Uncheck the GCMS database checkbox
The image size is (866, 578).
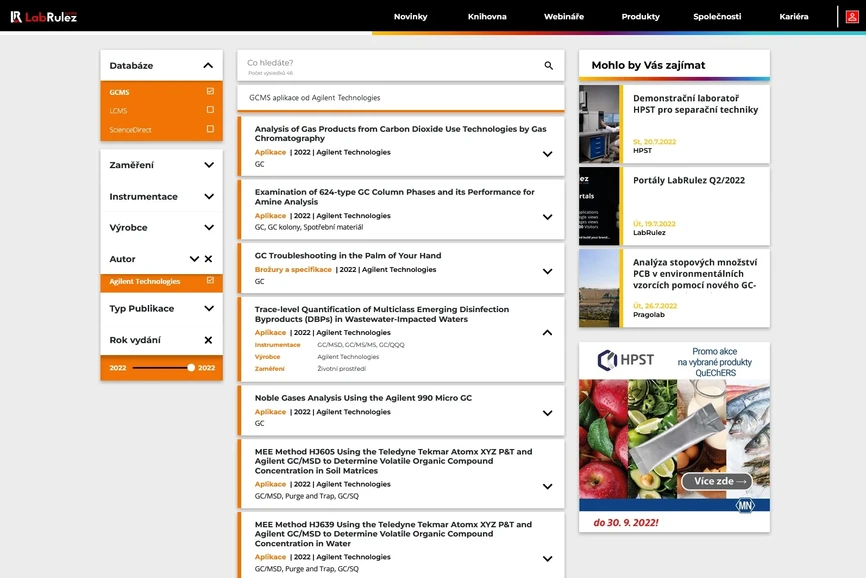coord(210,92)
